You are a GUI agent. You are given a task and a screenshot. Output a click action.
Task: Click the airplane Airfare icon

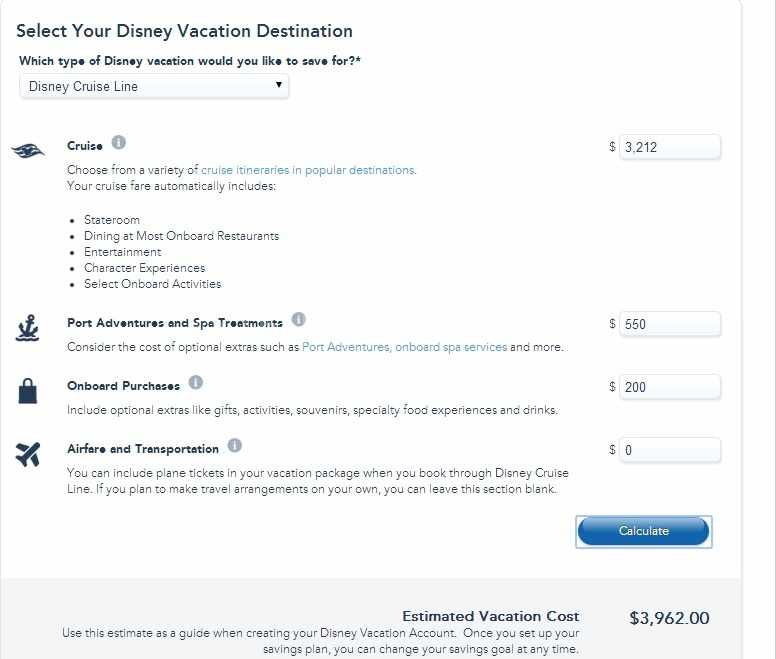coord(28,454)
